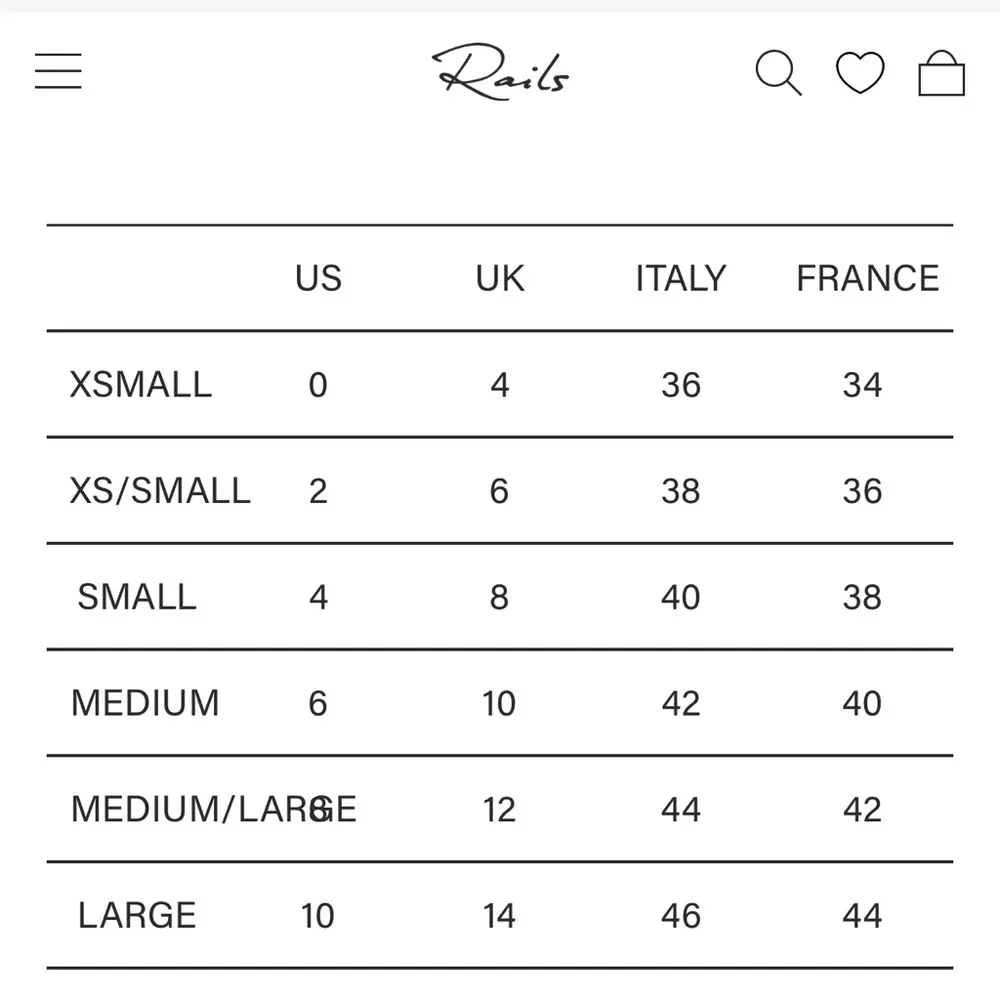1000x1000 pixels.
Task: Click the ITALY column header
Action: pos(680,278)
